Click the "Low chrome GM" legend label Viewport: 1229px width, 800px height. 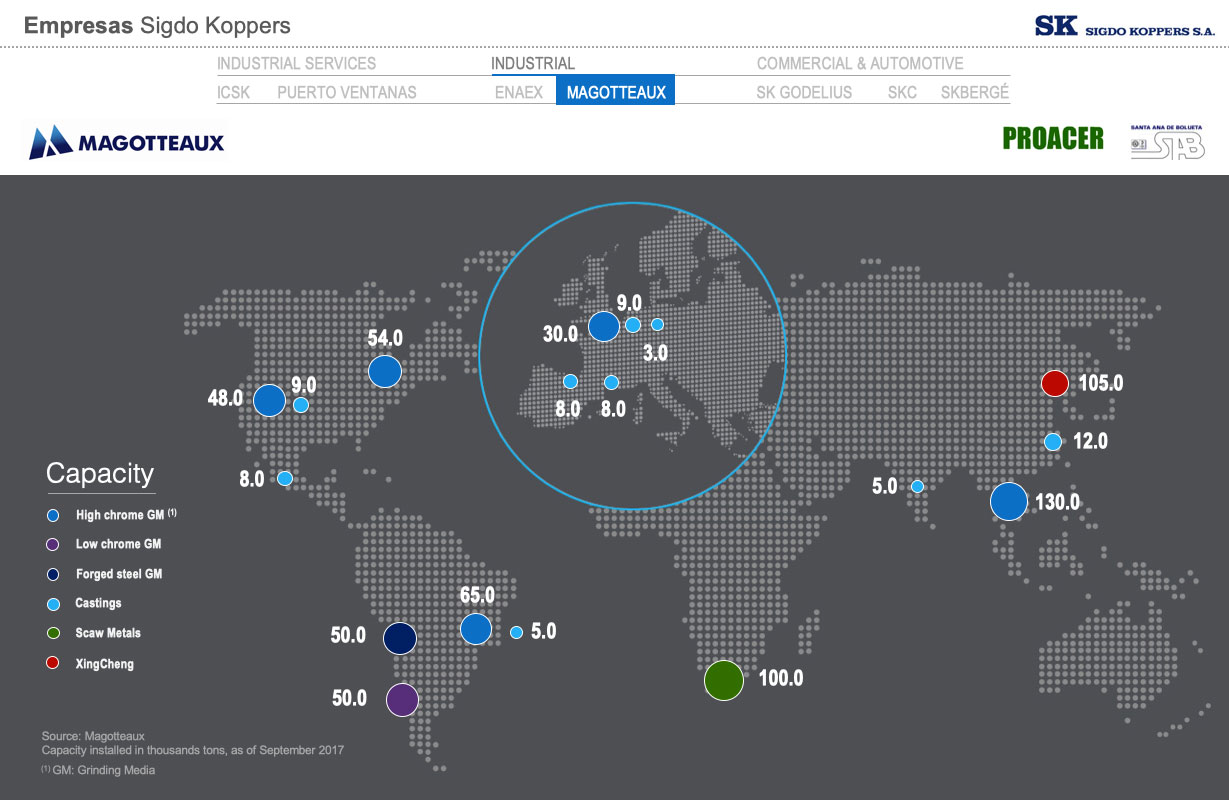pyautogui.click(x=118, y=545)
